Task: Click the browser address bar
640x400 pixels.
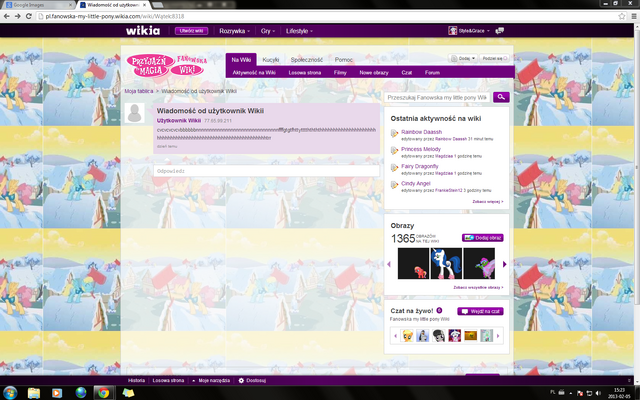Action: tap(326, 16)
